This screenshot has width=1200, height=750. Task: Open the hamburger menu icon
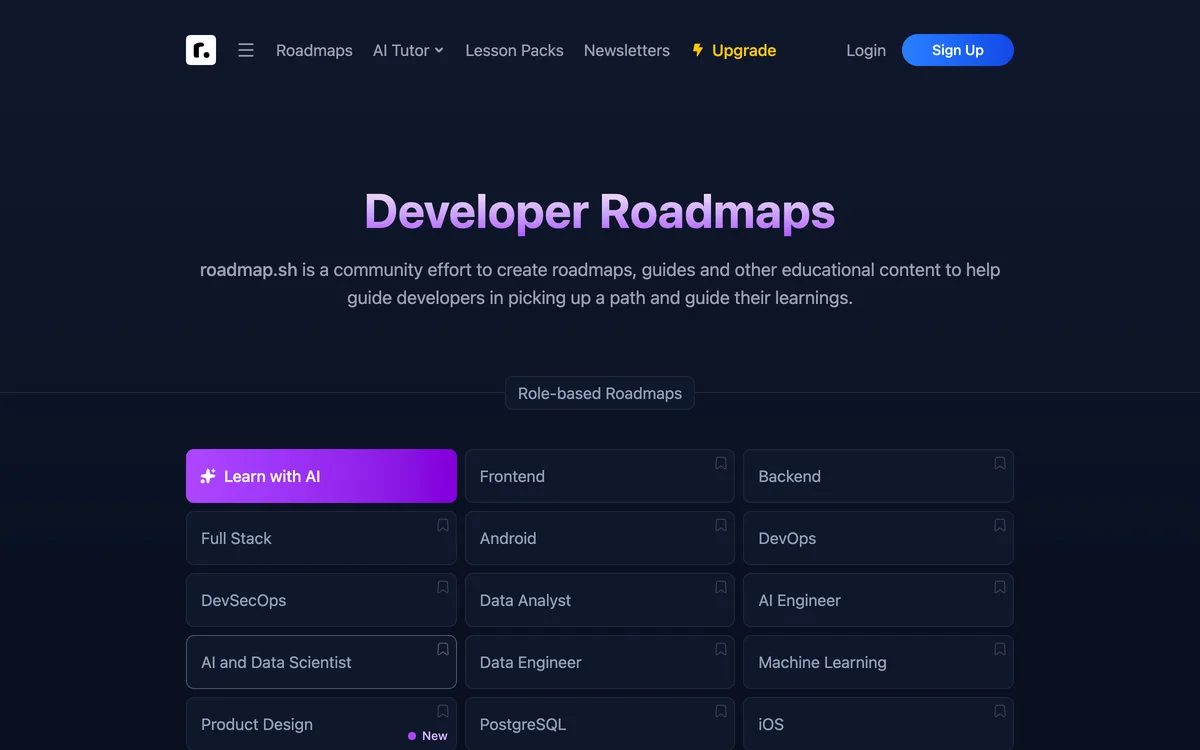point(246,50)
